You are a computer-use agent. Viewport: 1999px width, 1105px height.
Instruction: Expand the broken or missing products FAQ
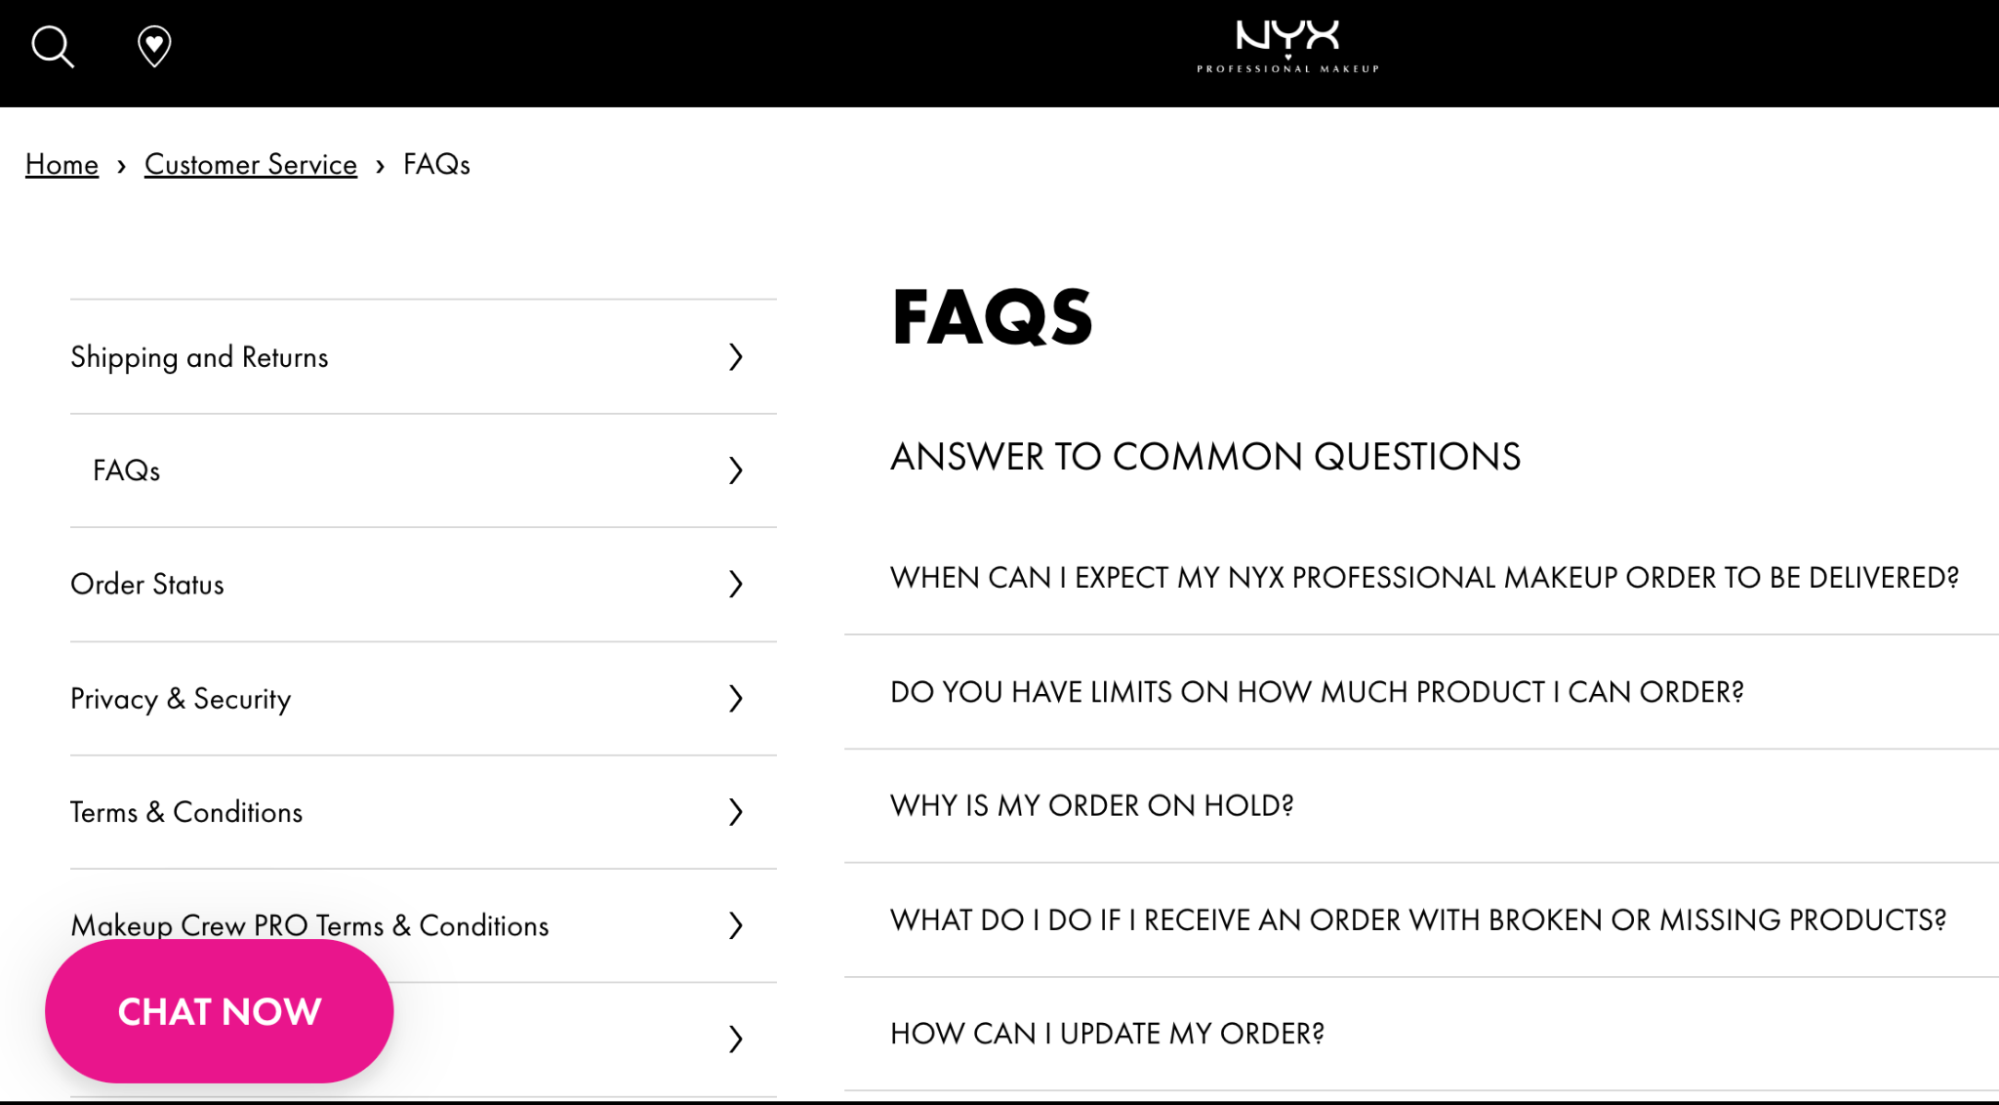pyautogui.click(x=1419, y=919)
